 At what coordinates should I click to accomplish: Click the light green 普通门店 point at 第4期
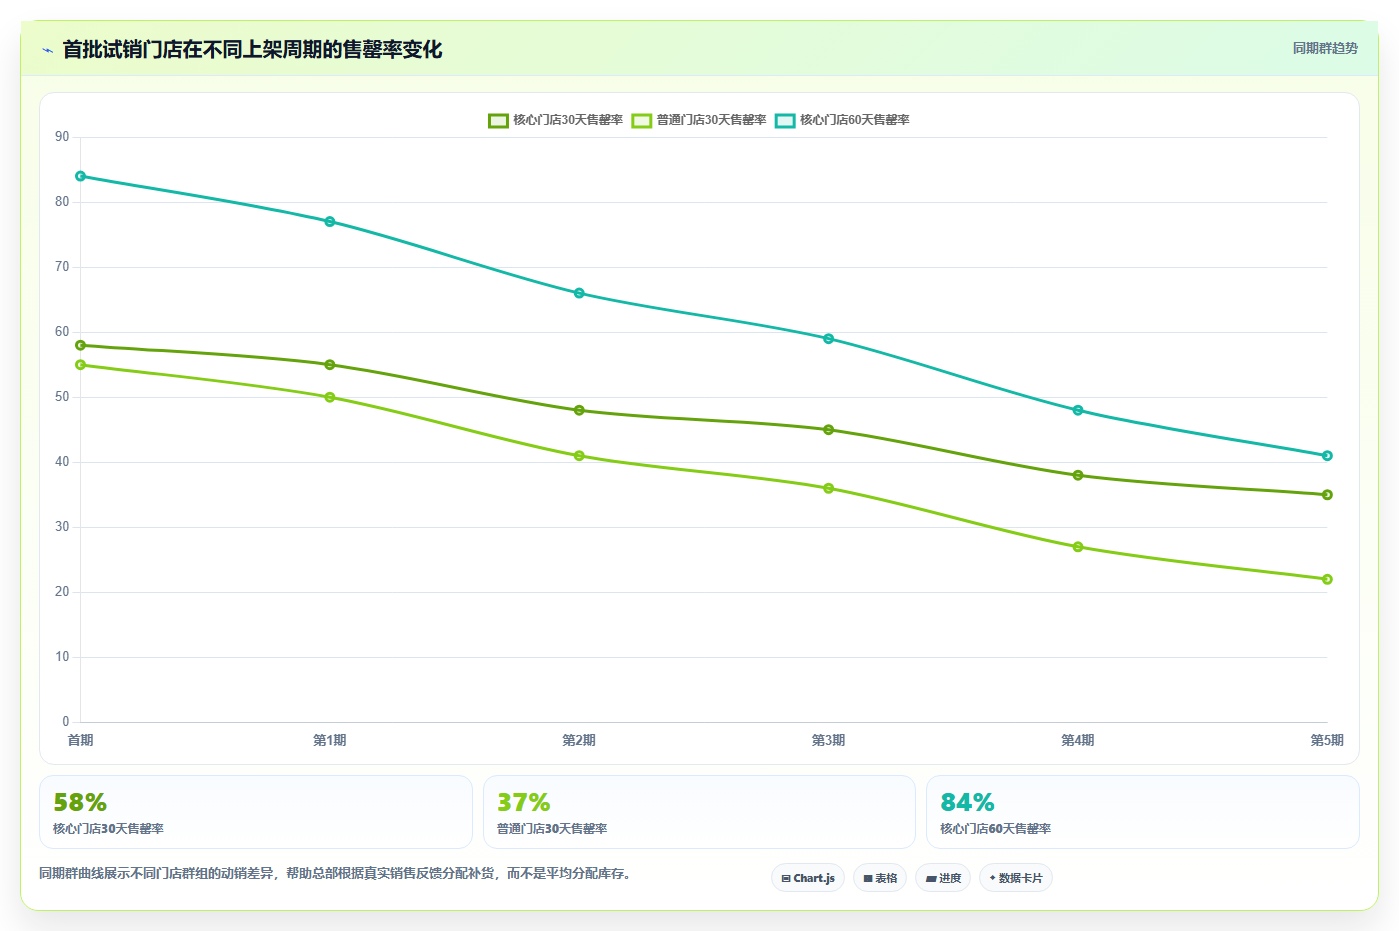point(1078,547)
